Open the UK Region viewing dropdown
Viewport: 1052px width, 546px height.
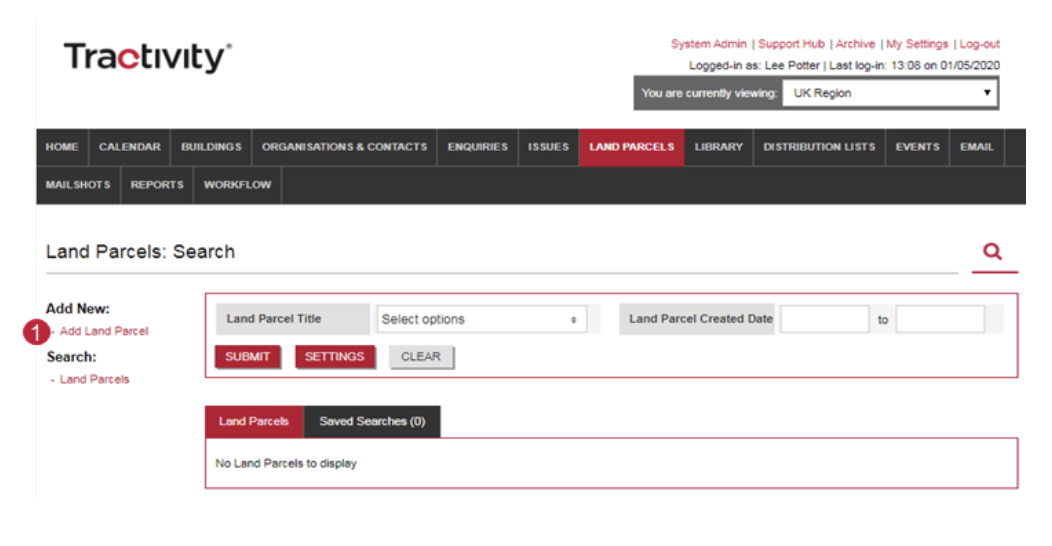click(x=890, y=93)
